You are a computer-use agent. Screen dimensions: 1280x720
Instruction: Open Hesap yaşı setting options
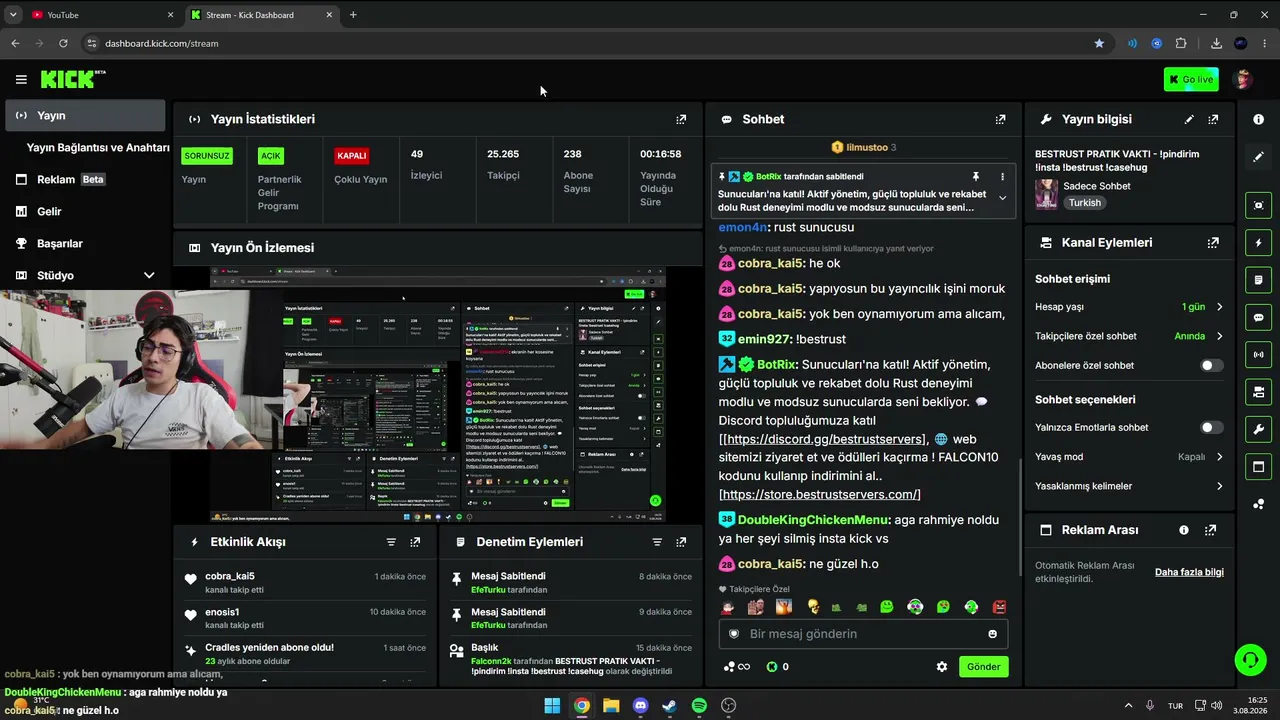(1129, 307)
